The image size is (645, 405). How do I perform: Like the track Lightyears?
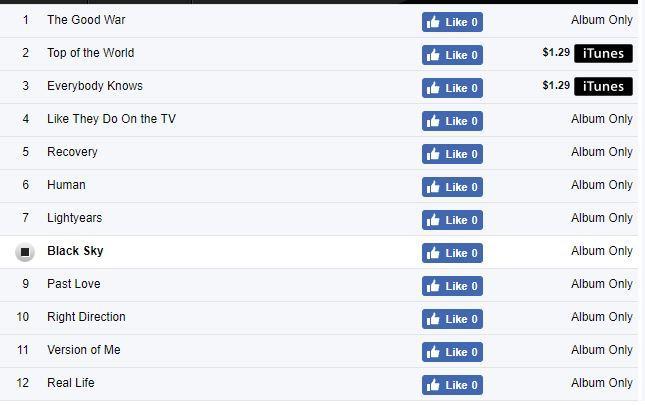point(452,220)
